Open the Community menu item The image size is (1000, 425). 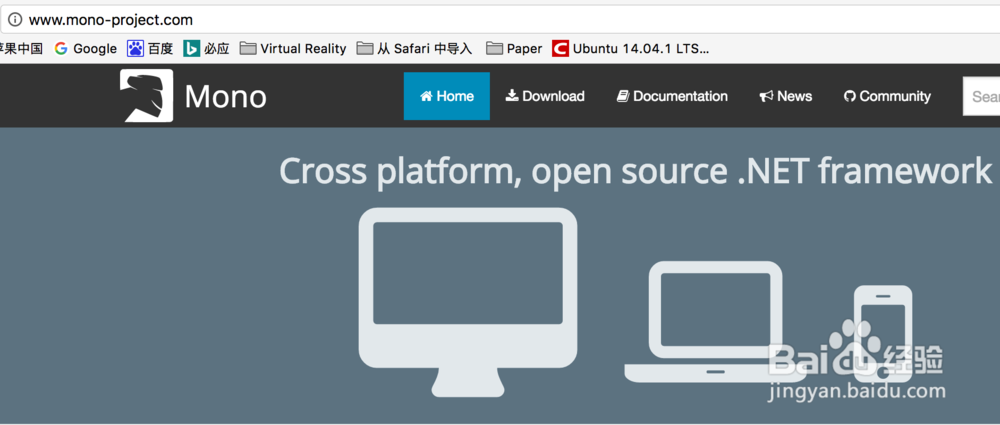coord(887,96)
